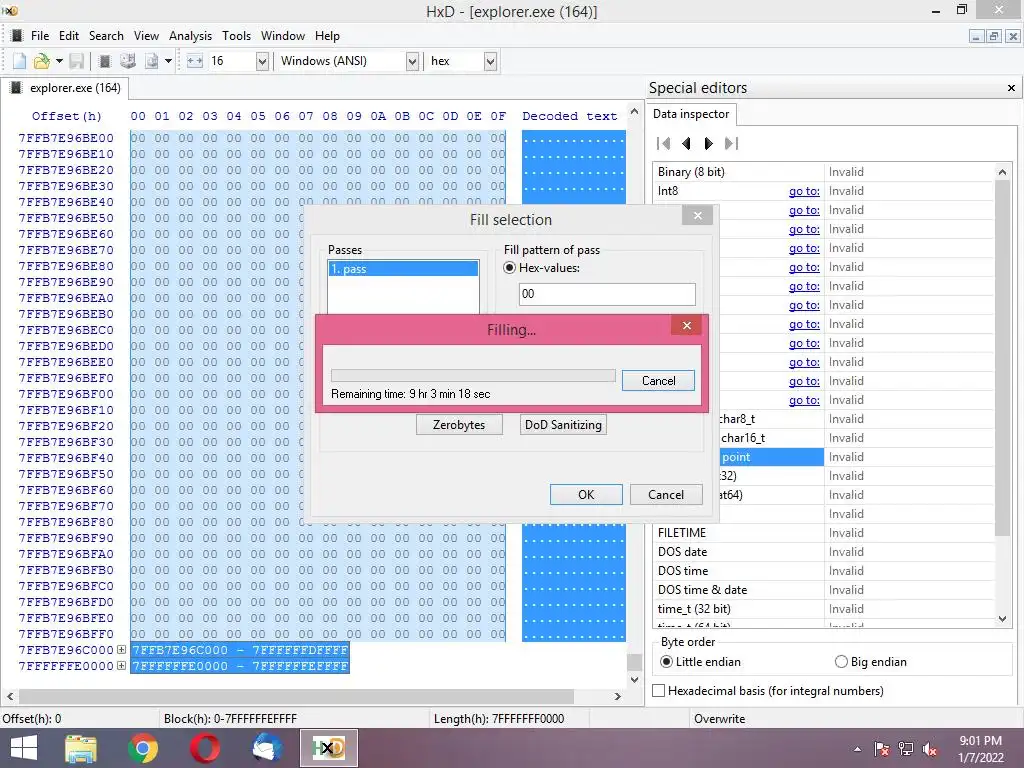The image size is (1024, 768).
Task: Cancel the Filling progress operation
Action: tap(658, 381)
